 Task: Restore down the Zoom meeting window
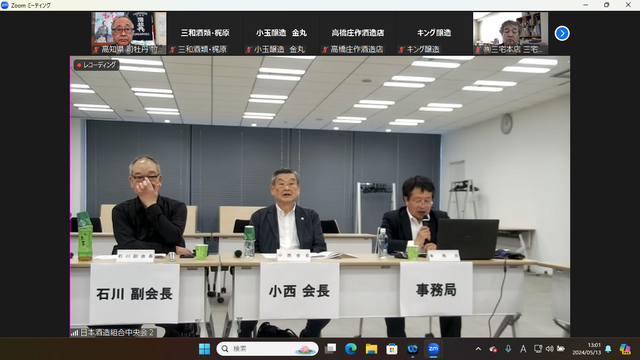click(607, 5)
